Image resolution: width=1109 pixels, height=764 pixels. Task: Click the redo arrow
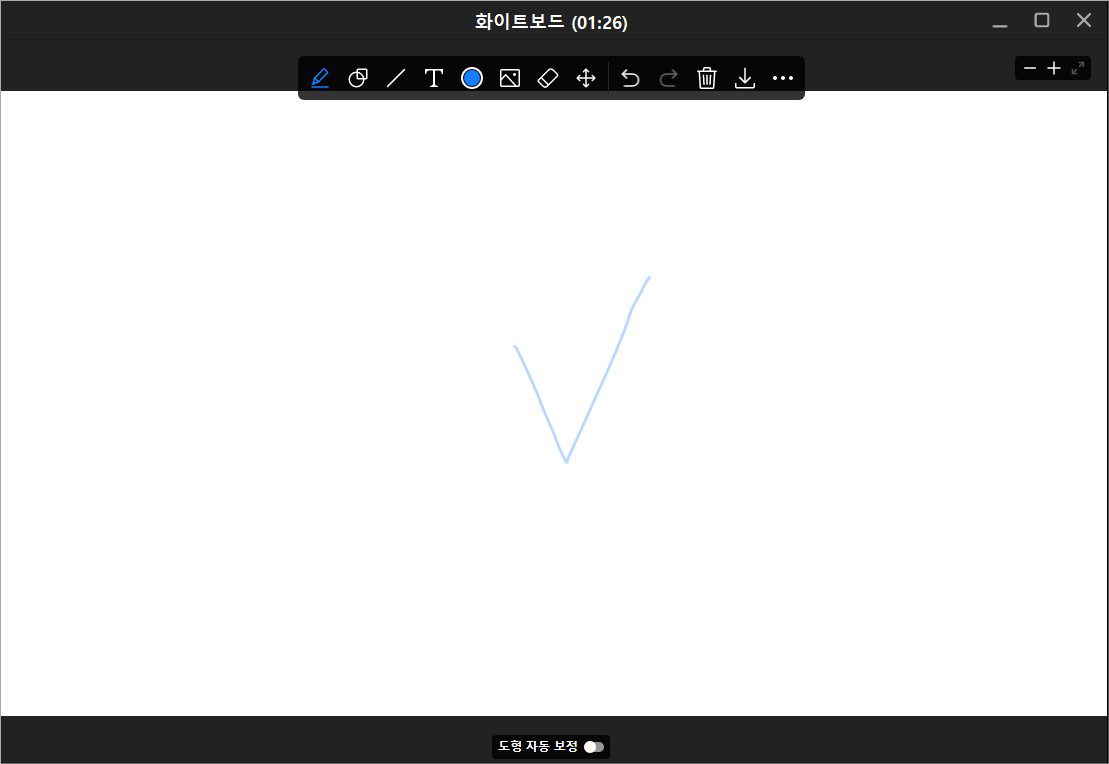click(x=668, y=78)
